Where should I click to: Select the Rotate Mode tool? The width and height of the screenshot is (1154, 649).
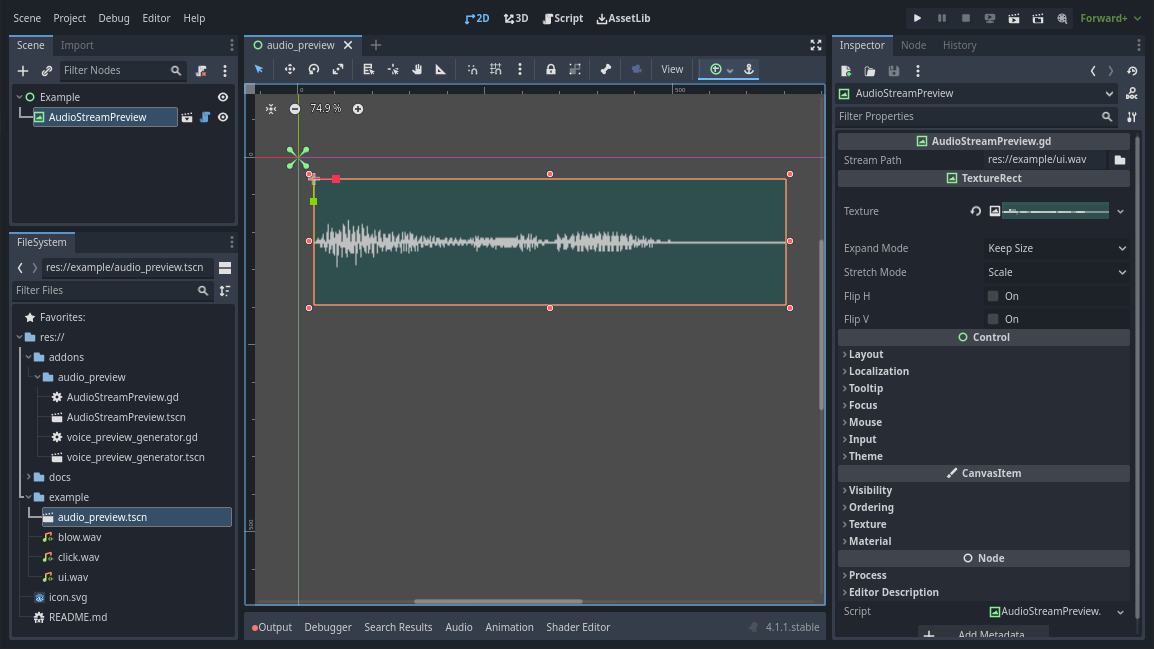click(314, 69)
